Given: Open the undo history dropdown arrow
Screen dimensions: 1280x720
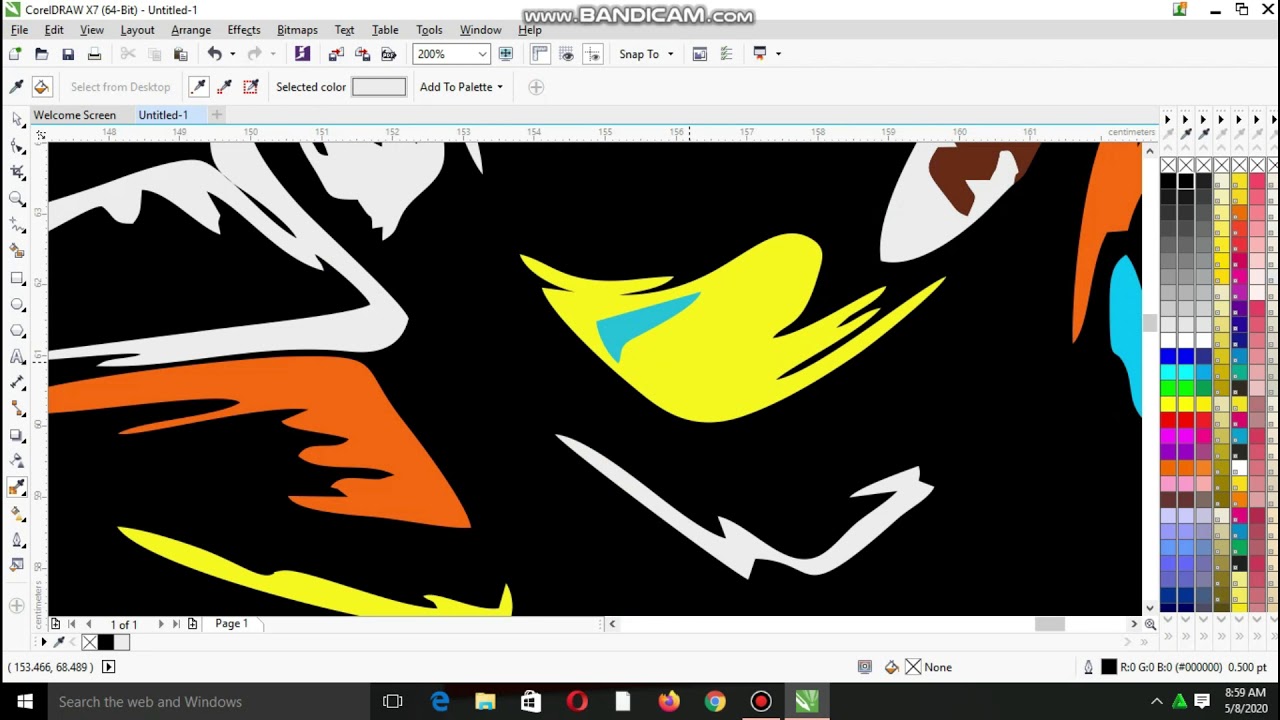Looking at the screenshot, I should point(232,54).
